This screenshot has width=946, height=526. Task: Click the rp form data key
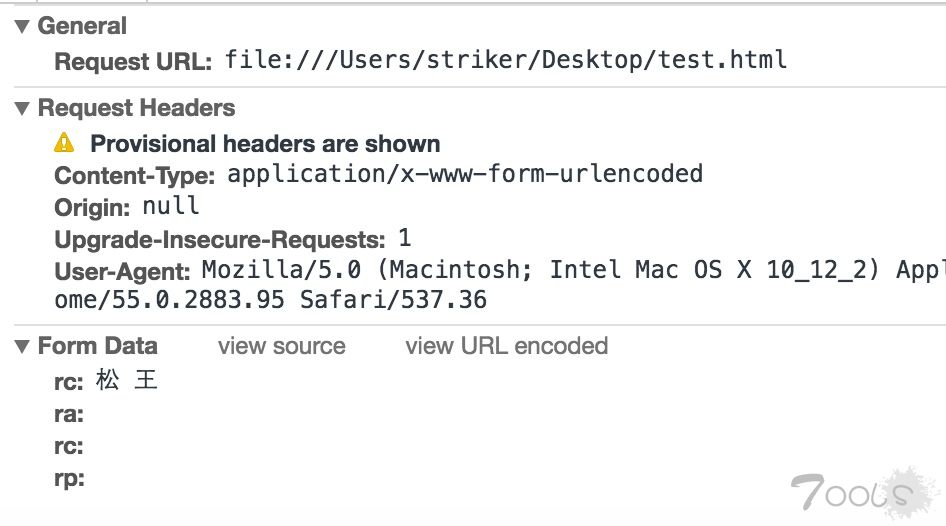(x=68, y=478)
